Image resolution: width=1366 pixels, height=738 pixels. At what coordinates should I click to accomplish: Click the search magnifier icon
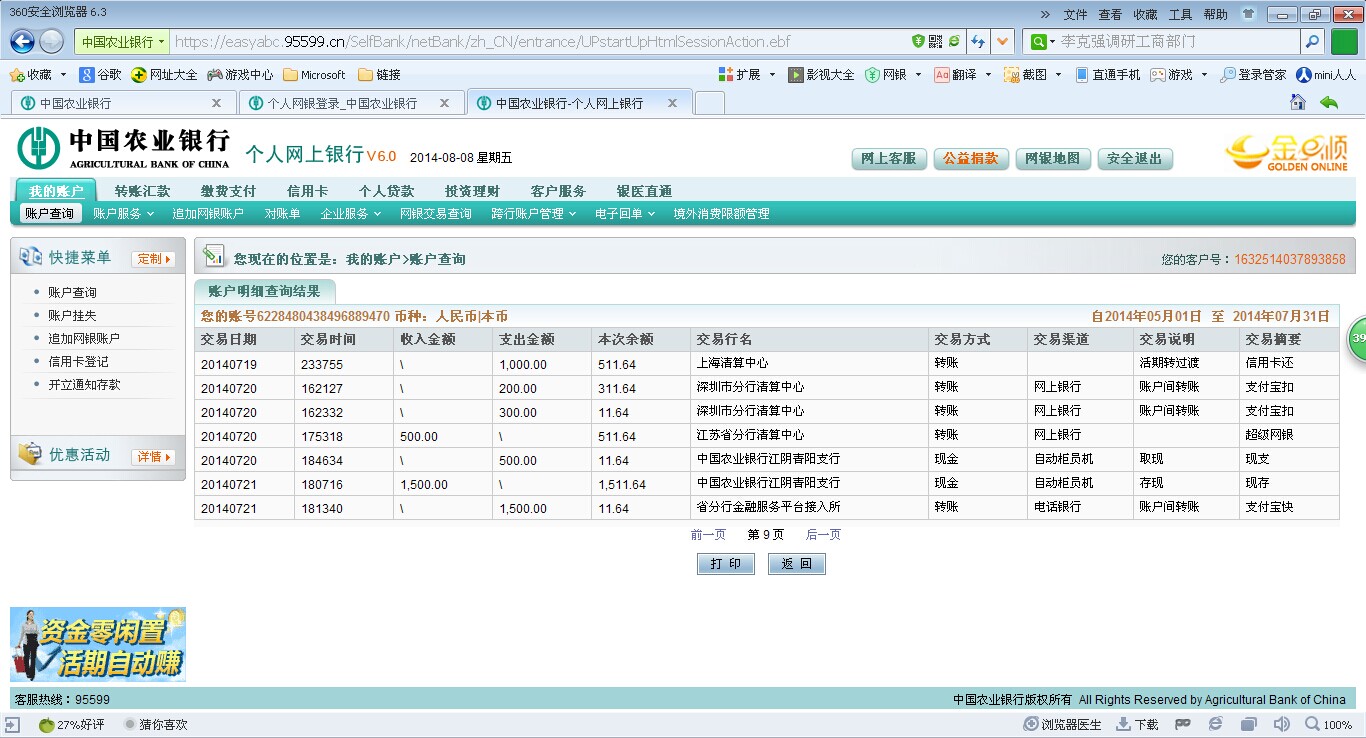1312,42
